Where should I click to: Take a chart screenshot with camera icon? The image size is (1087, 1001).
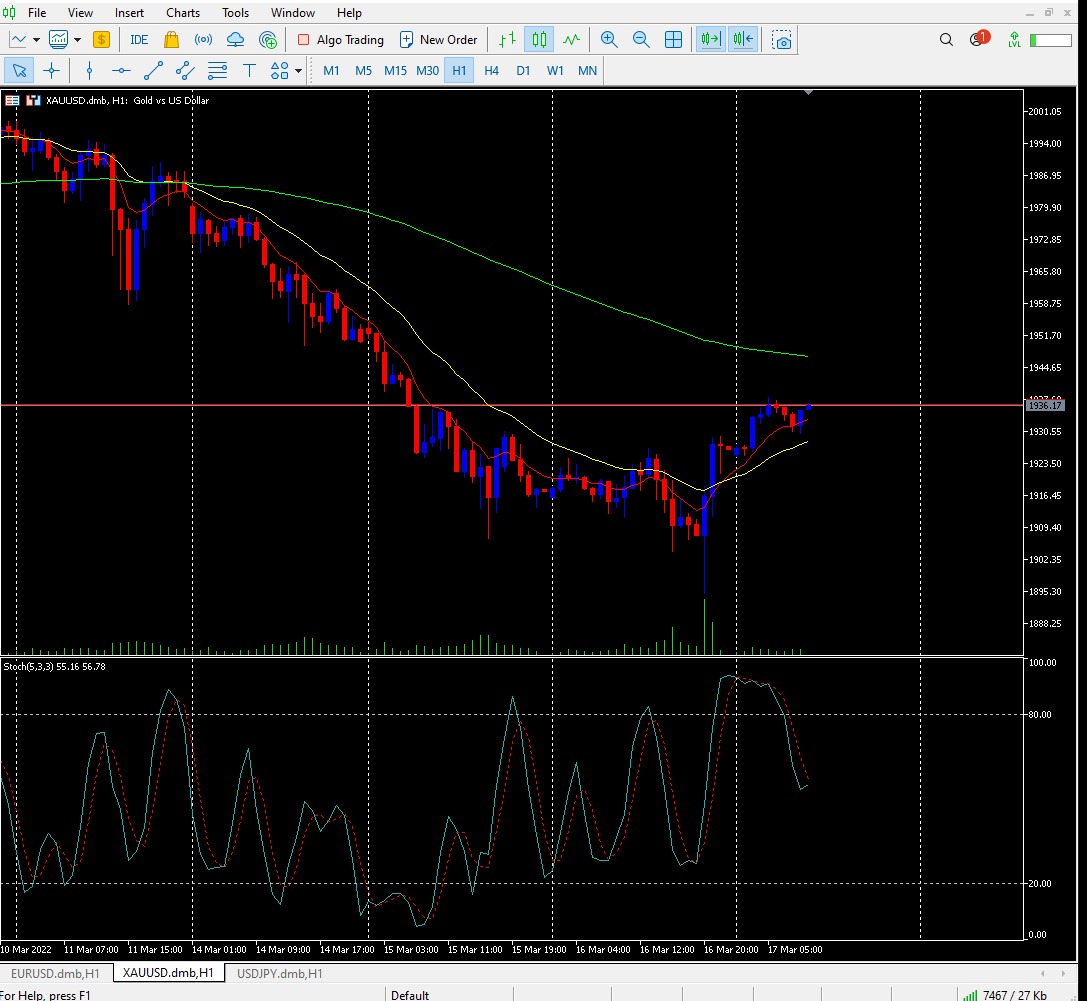click(781, 40)
